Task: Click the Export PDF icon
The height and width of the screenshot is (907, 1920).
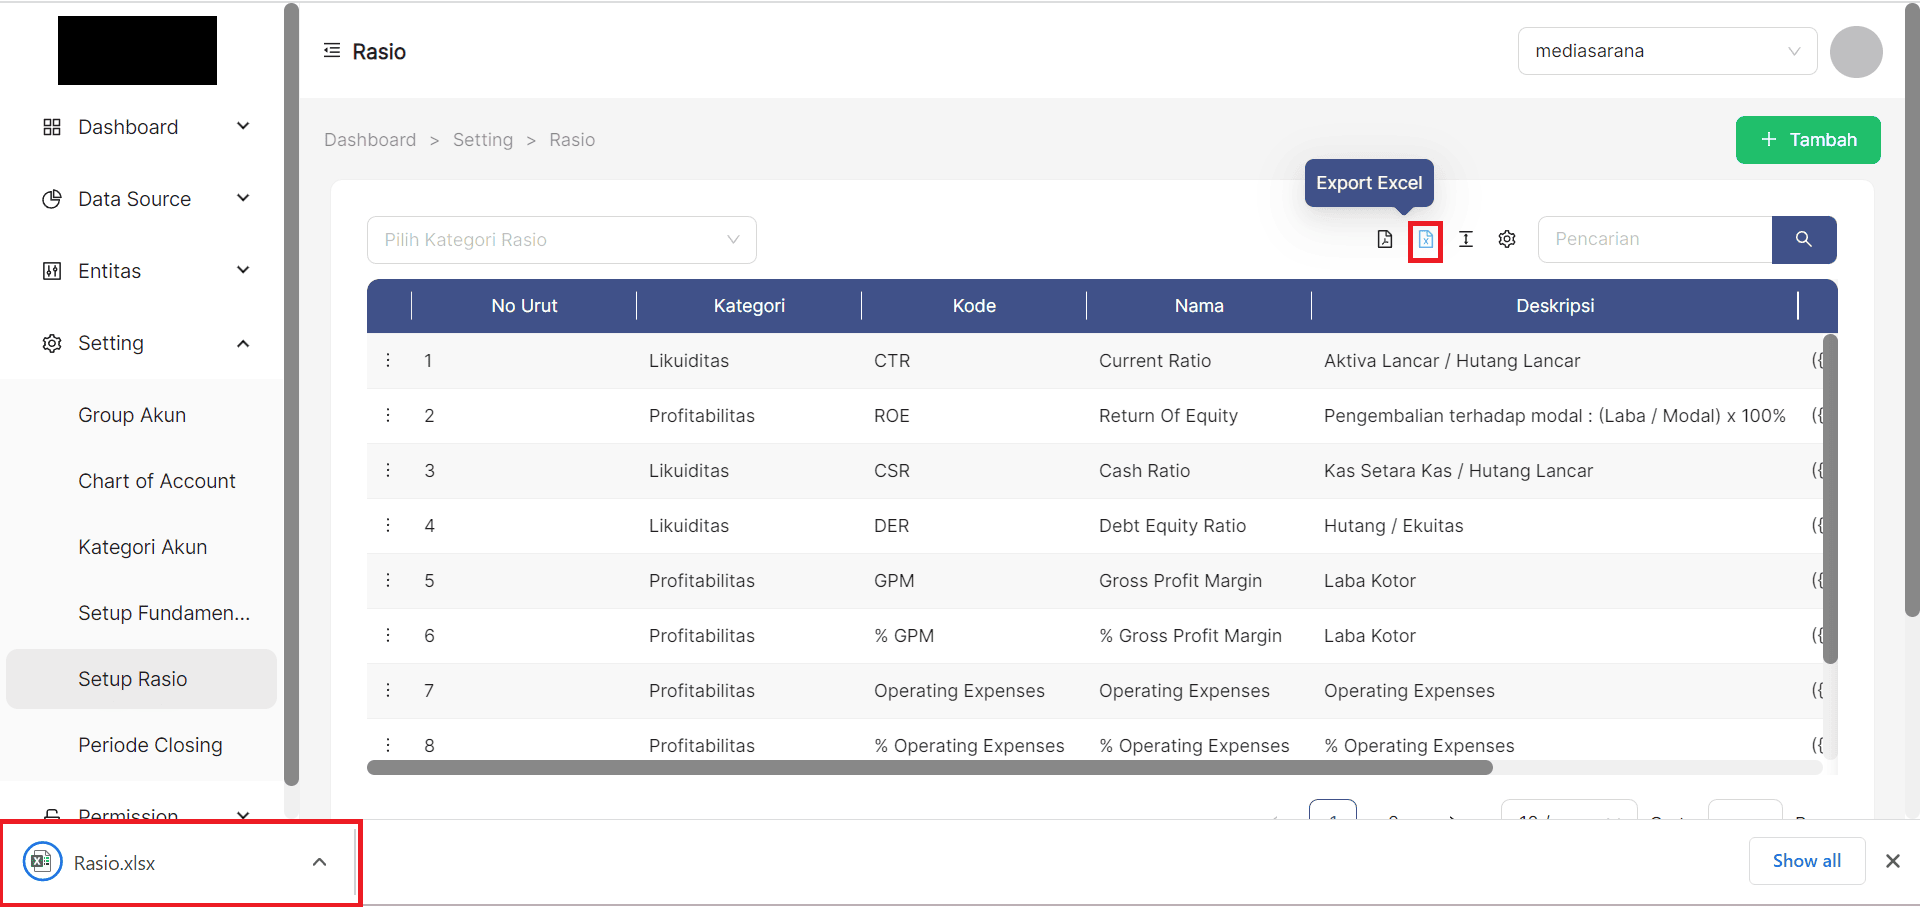Action: point(1385,240)
